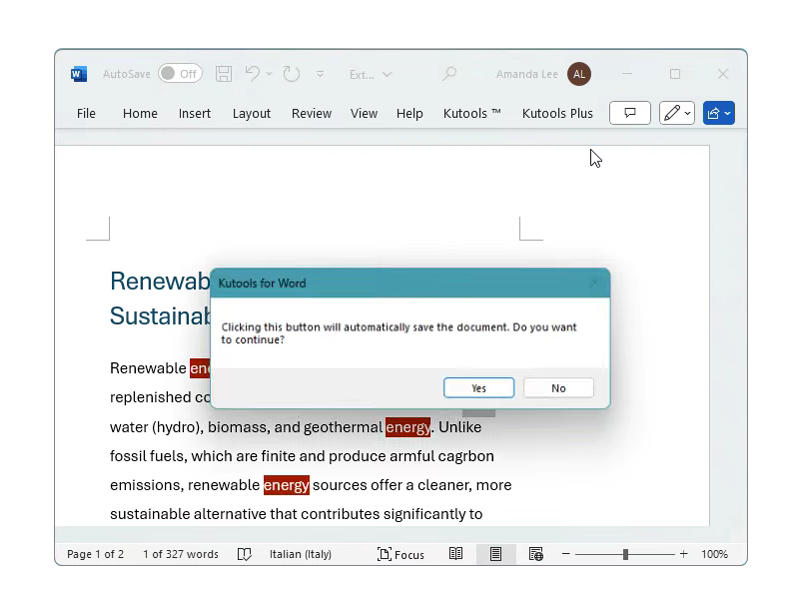Toggle the AutoSave switch

tap(180, 74)
